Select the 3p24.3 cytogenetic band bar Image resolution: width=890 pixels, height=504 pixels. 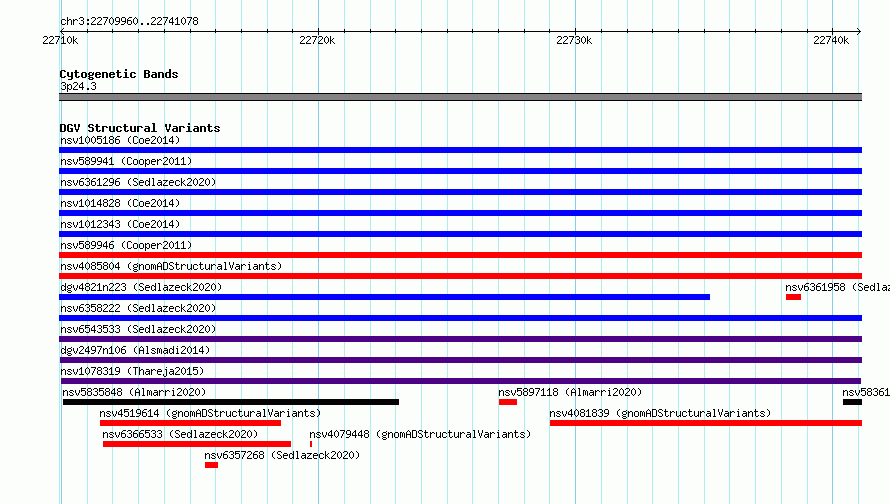(x=460, y=97)
